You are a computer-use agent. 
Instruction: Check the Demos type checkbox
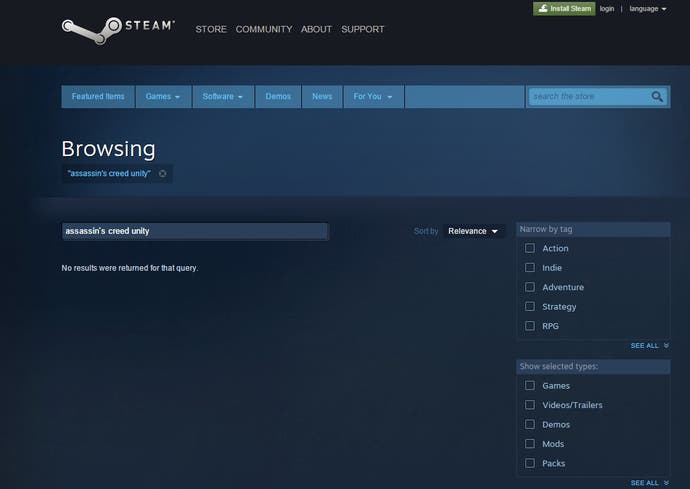(x=530, y=424)
